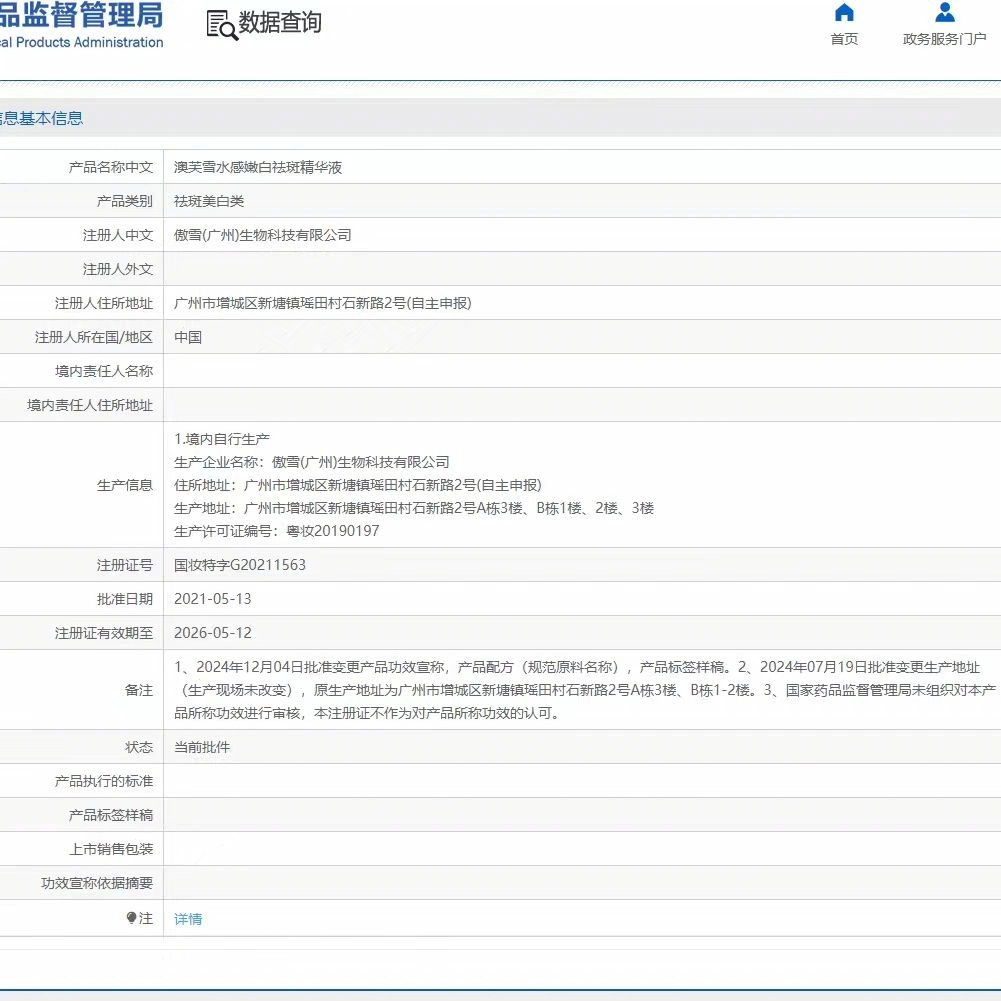Click the 政务服务门户 user icon
This screenshot has height=1001, width=1001.
(x=944, y=13)
